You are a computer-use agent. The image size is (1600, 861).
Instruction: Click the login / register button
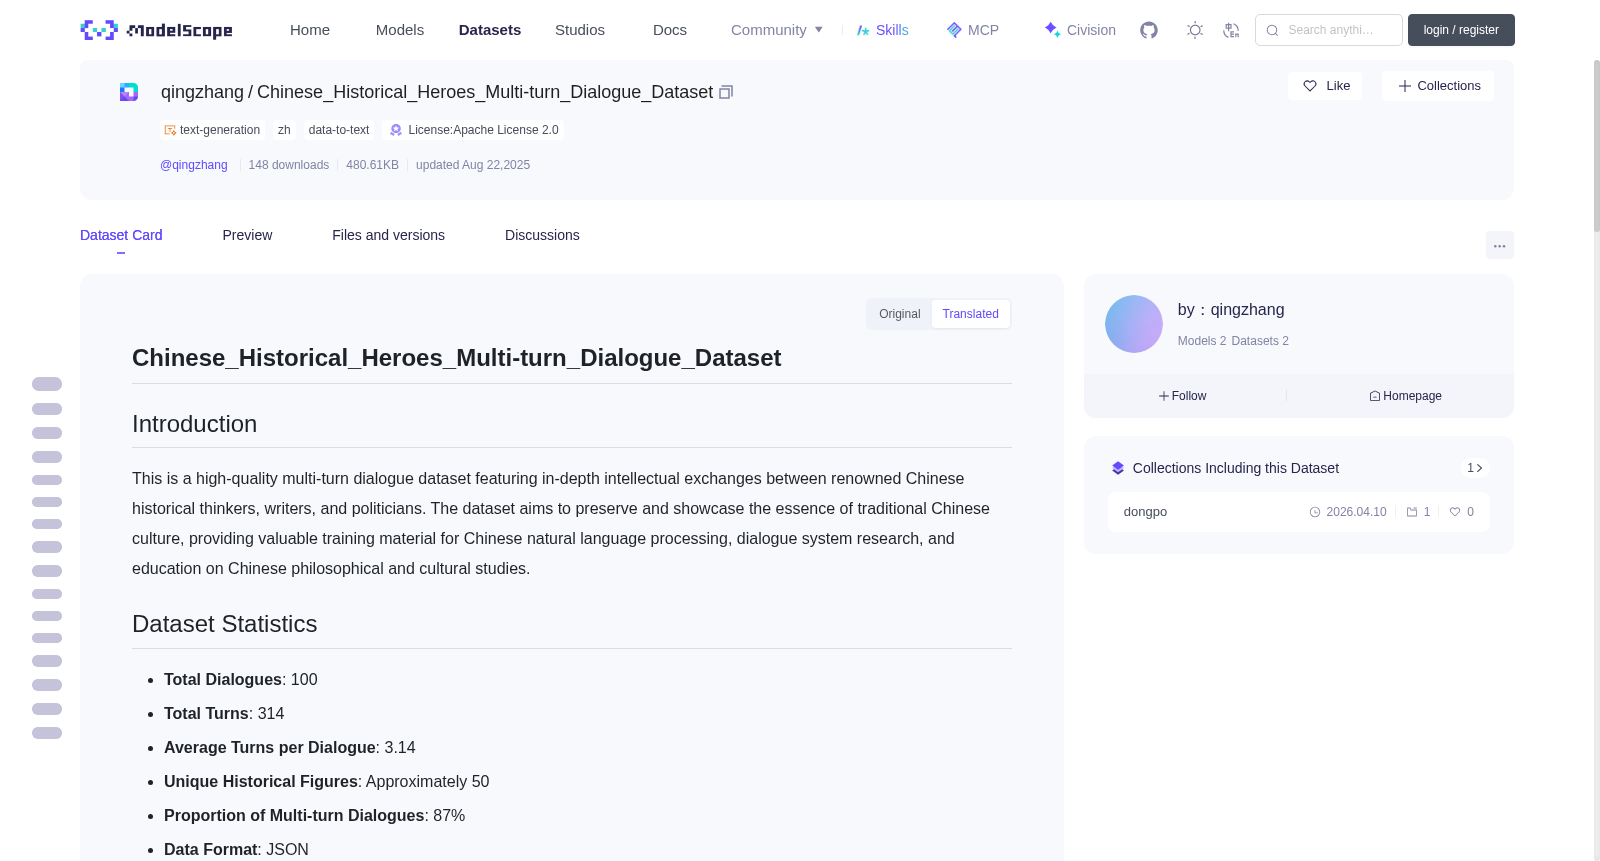1461,30
